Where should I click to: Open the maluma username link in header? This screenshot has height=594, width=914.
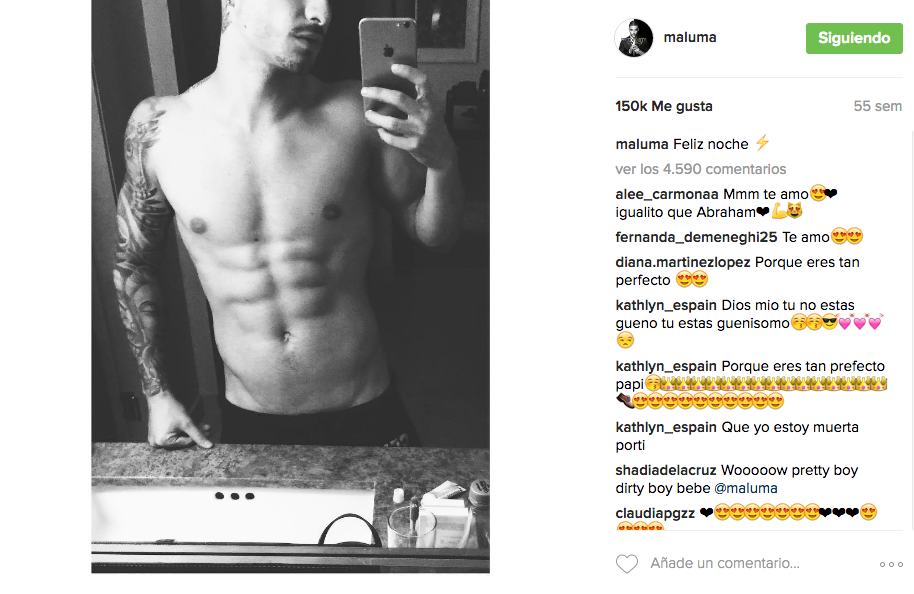pyautogui.click(x=690, y=37)
